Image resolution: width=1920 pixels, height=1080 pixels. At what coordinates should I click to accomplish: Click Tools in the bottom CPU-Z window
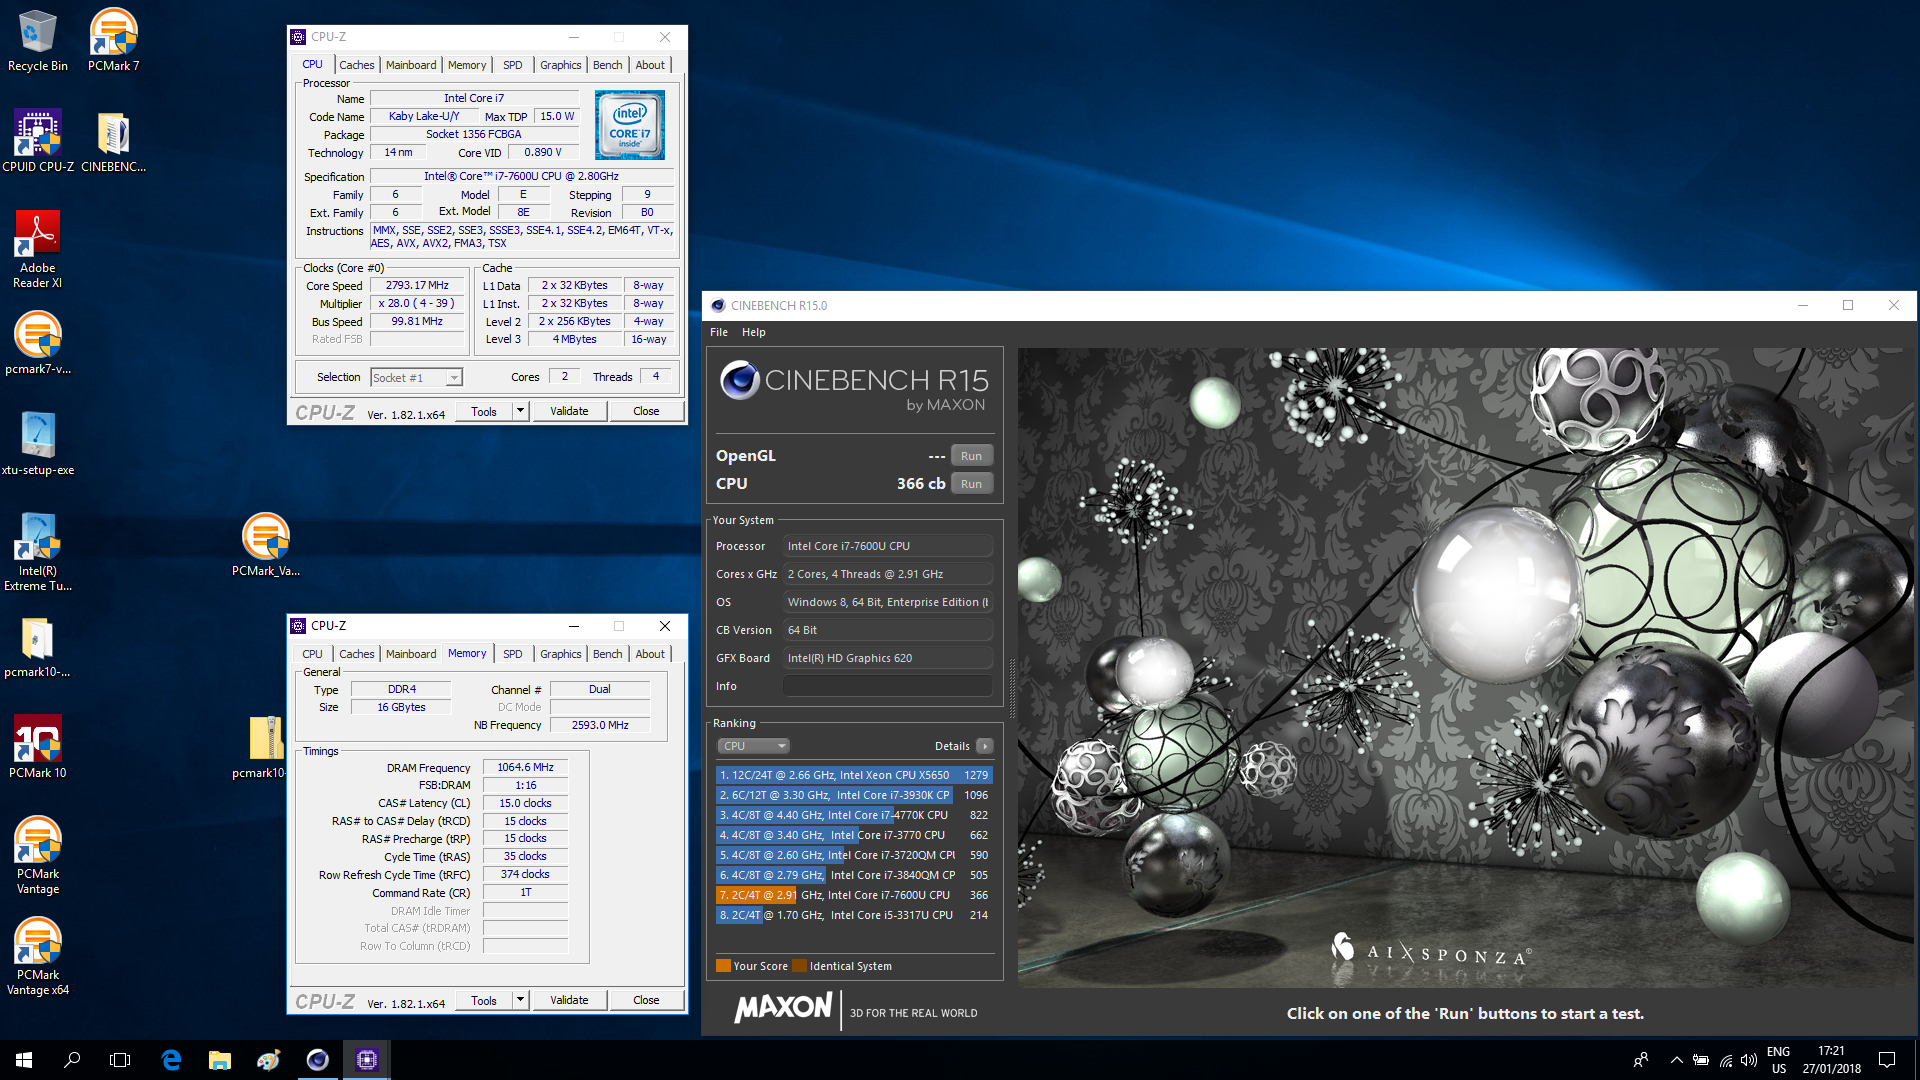pos(484,1000)
